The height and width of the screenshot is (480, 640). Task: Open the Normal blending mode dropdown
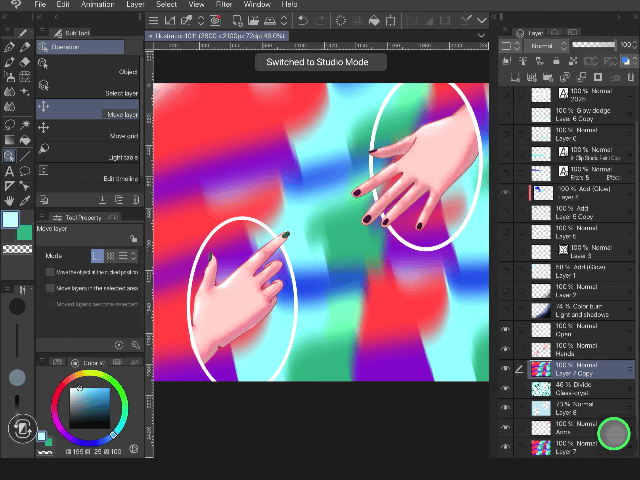coord(546,46)
